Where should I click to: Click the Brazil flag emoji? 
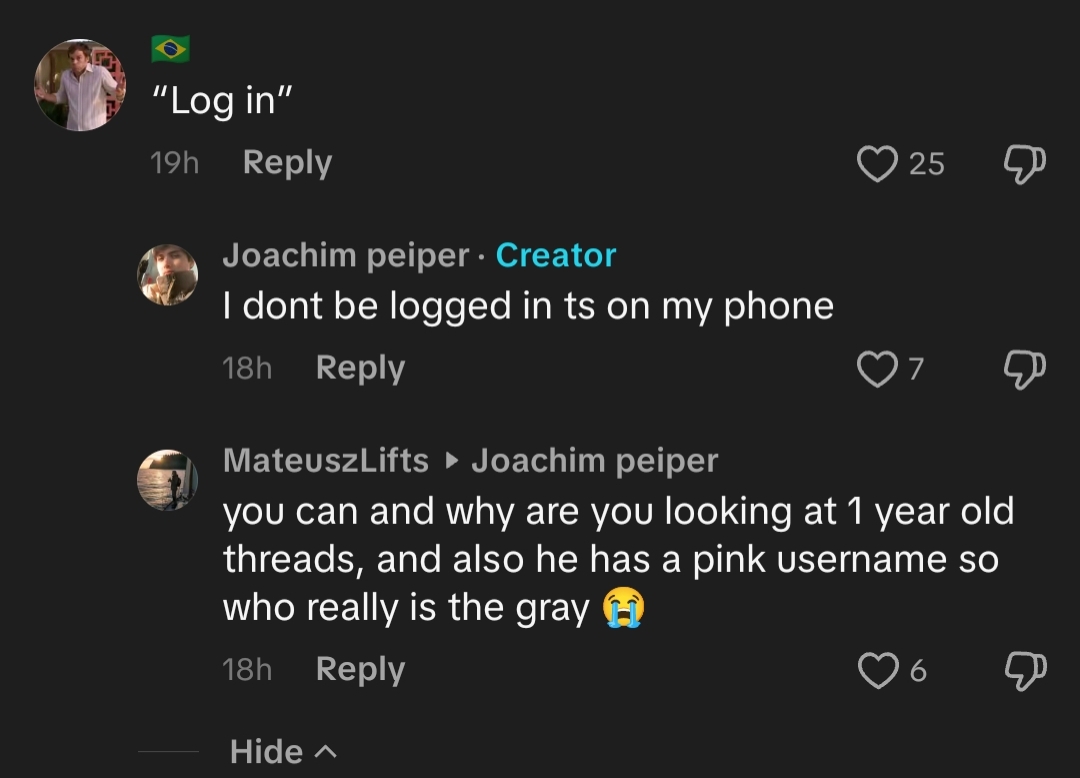169,47
